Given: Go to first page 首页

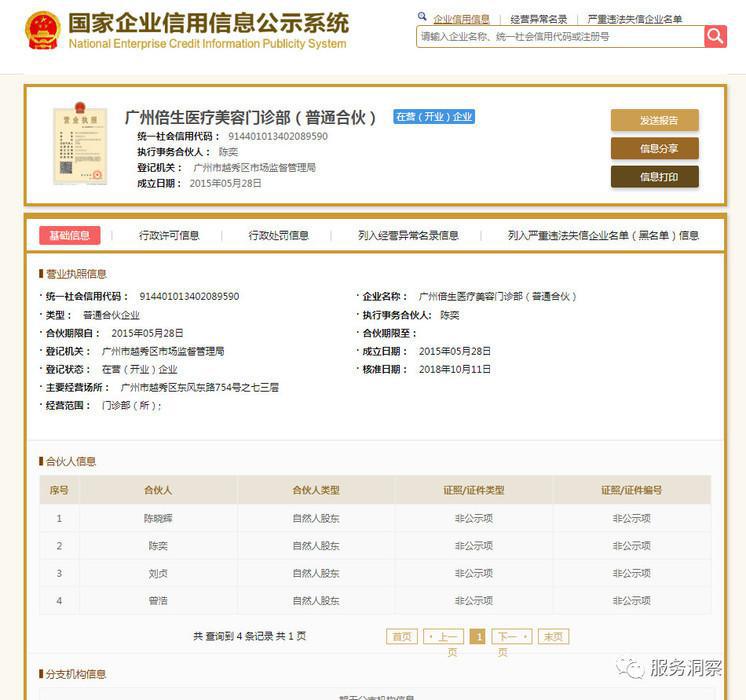Looking at the screenshot, I should pos(402,636).
